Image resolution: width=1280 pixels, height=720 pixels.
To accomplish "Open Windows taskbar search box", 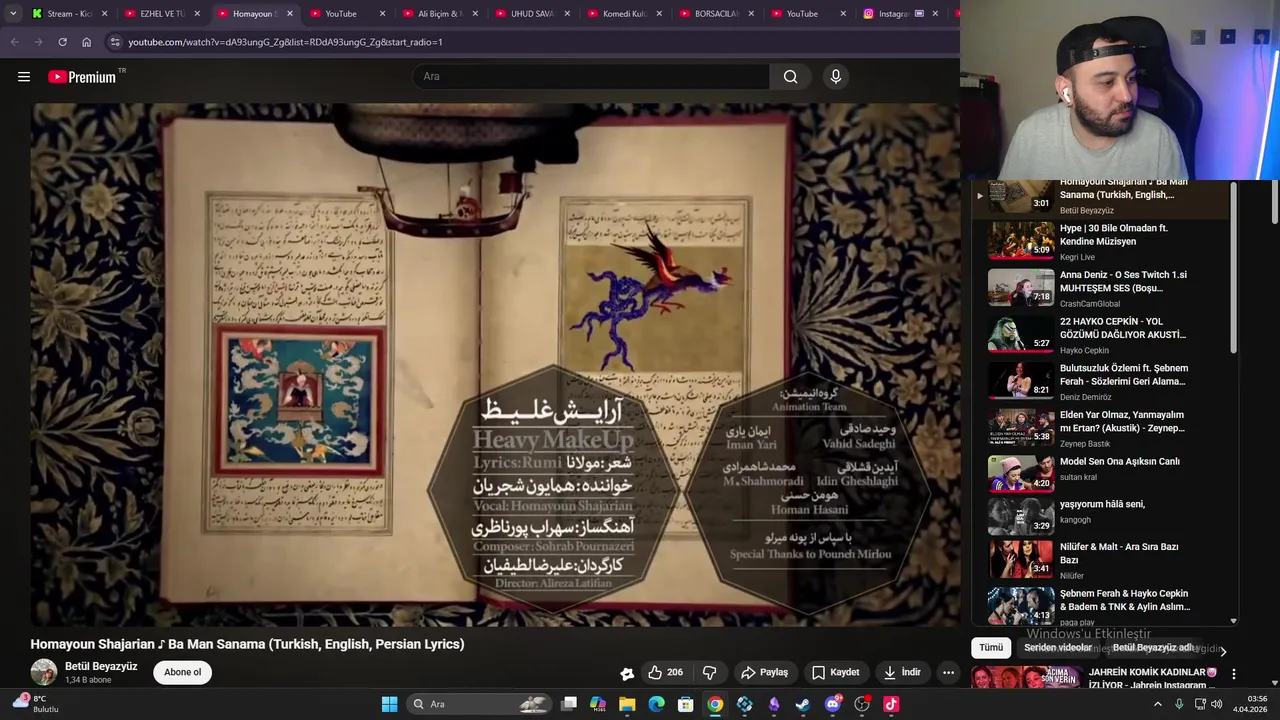I will point(480,704).
